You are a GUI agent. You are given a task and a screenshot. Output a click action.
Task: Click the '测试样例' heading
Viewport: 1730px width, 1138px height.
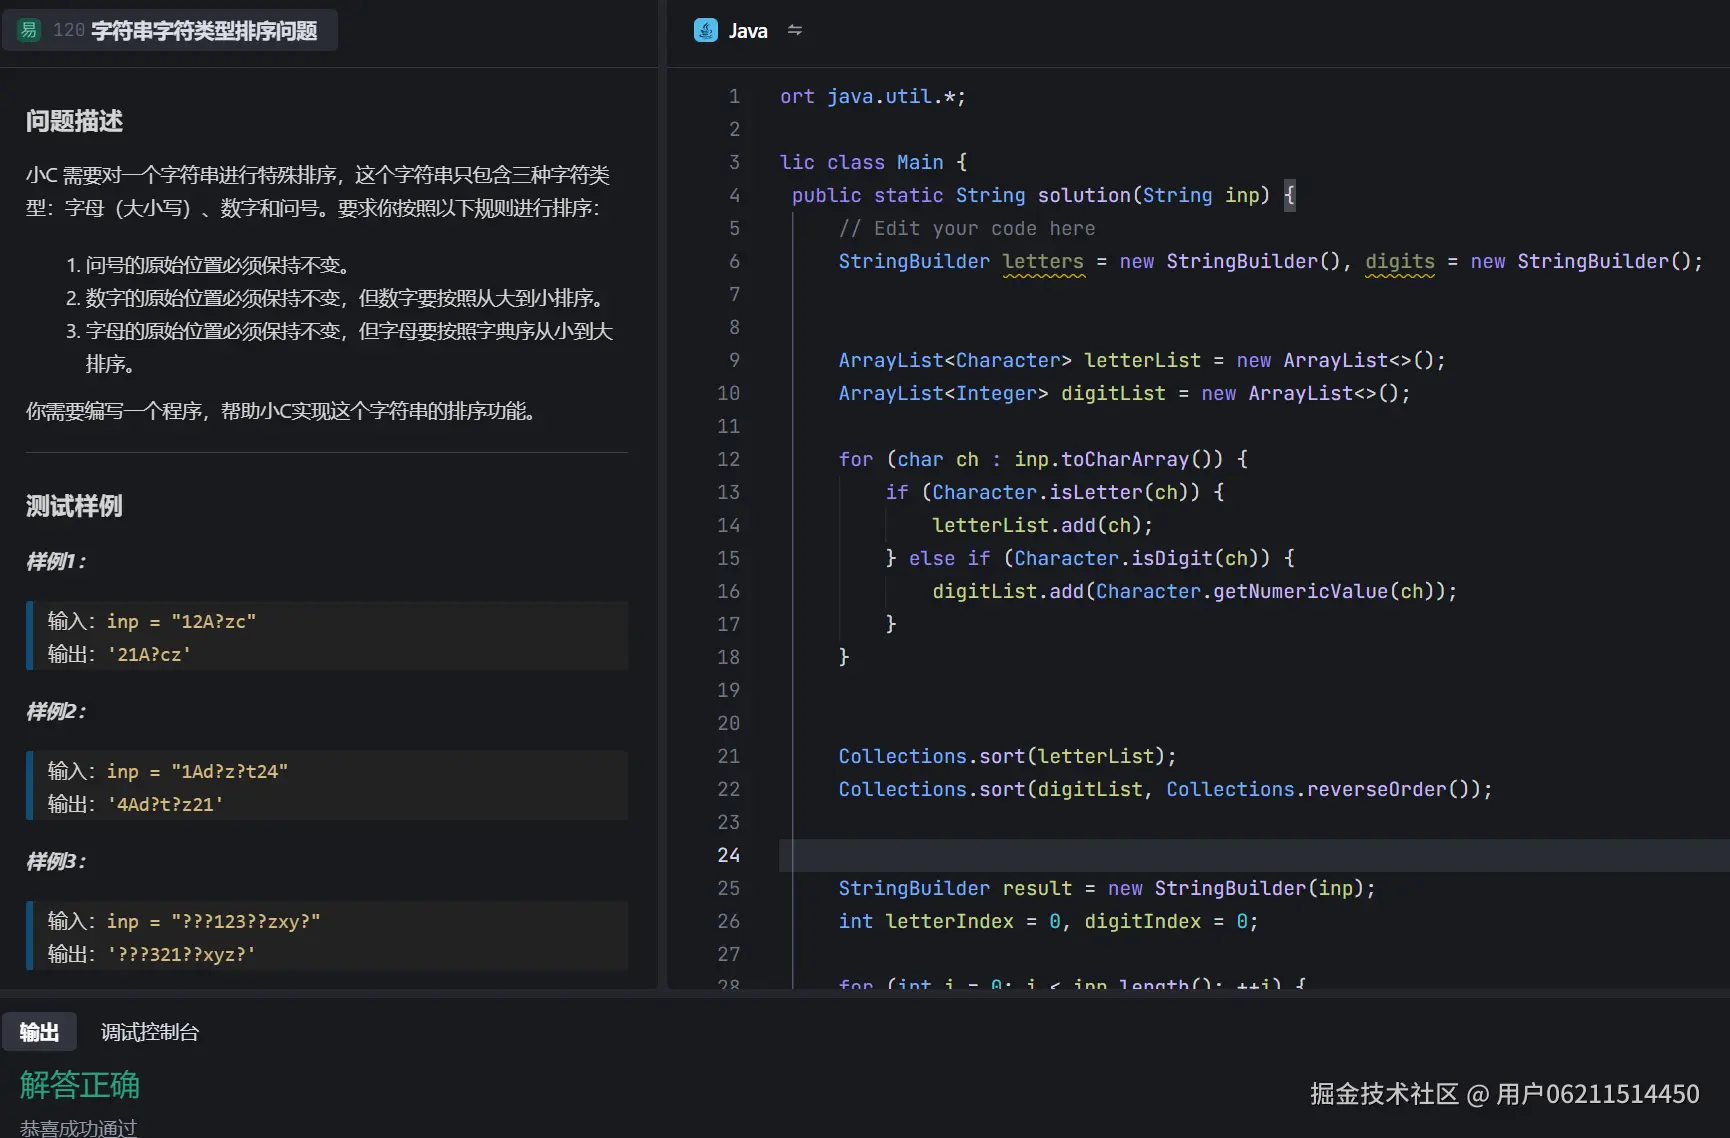pyautogui.click(x=74, y=506)
